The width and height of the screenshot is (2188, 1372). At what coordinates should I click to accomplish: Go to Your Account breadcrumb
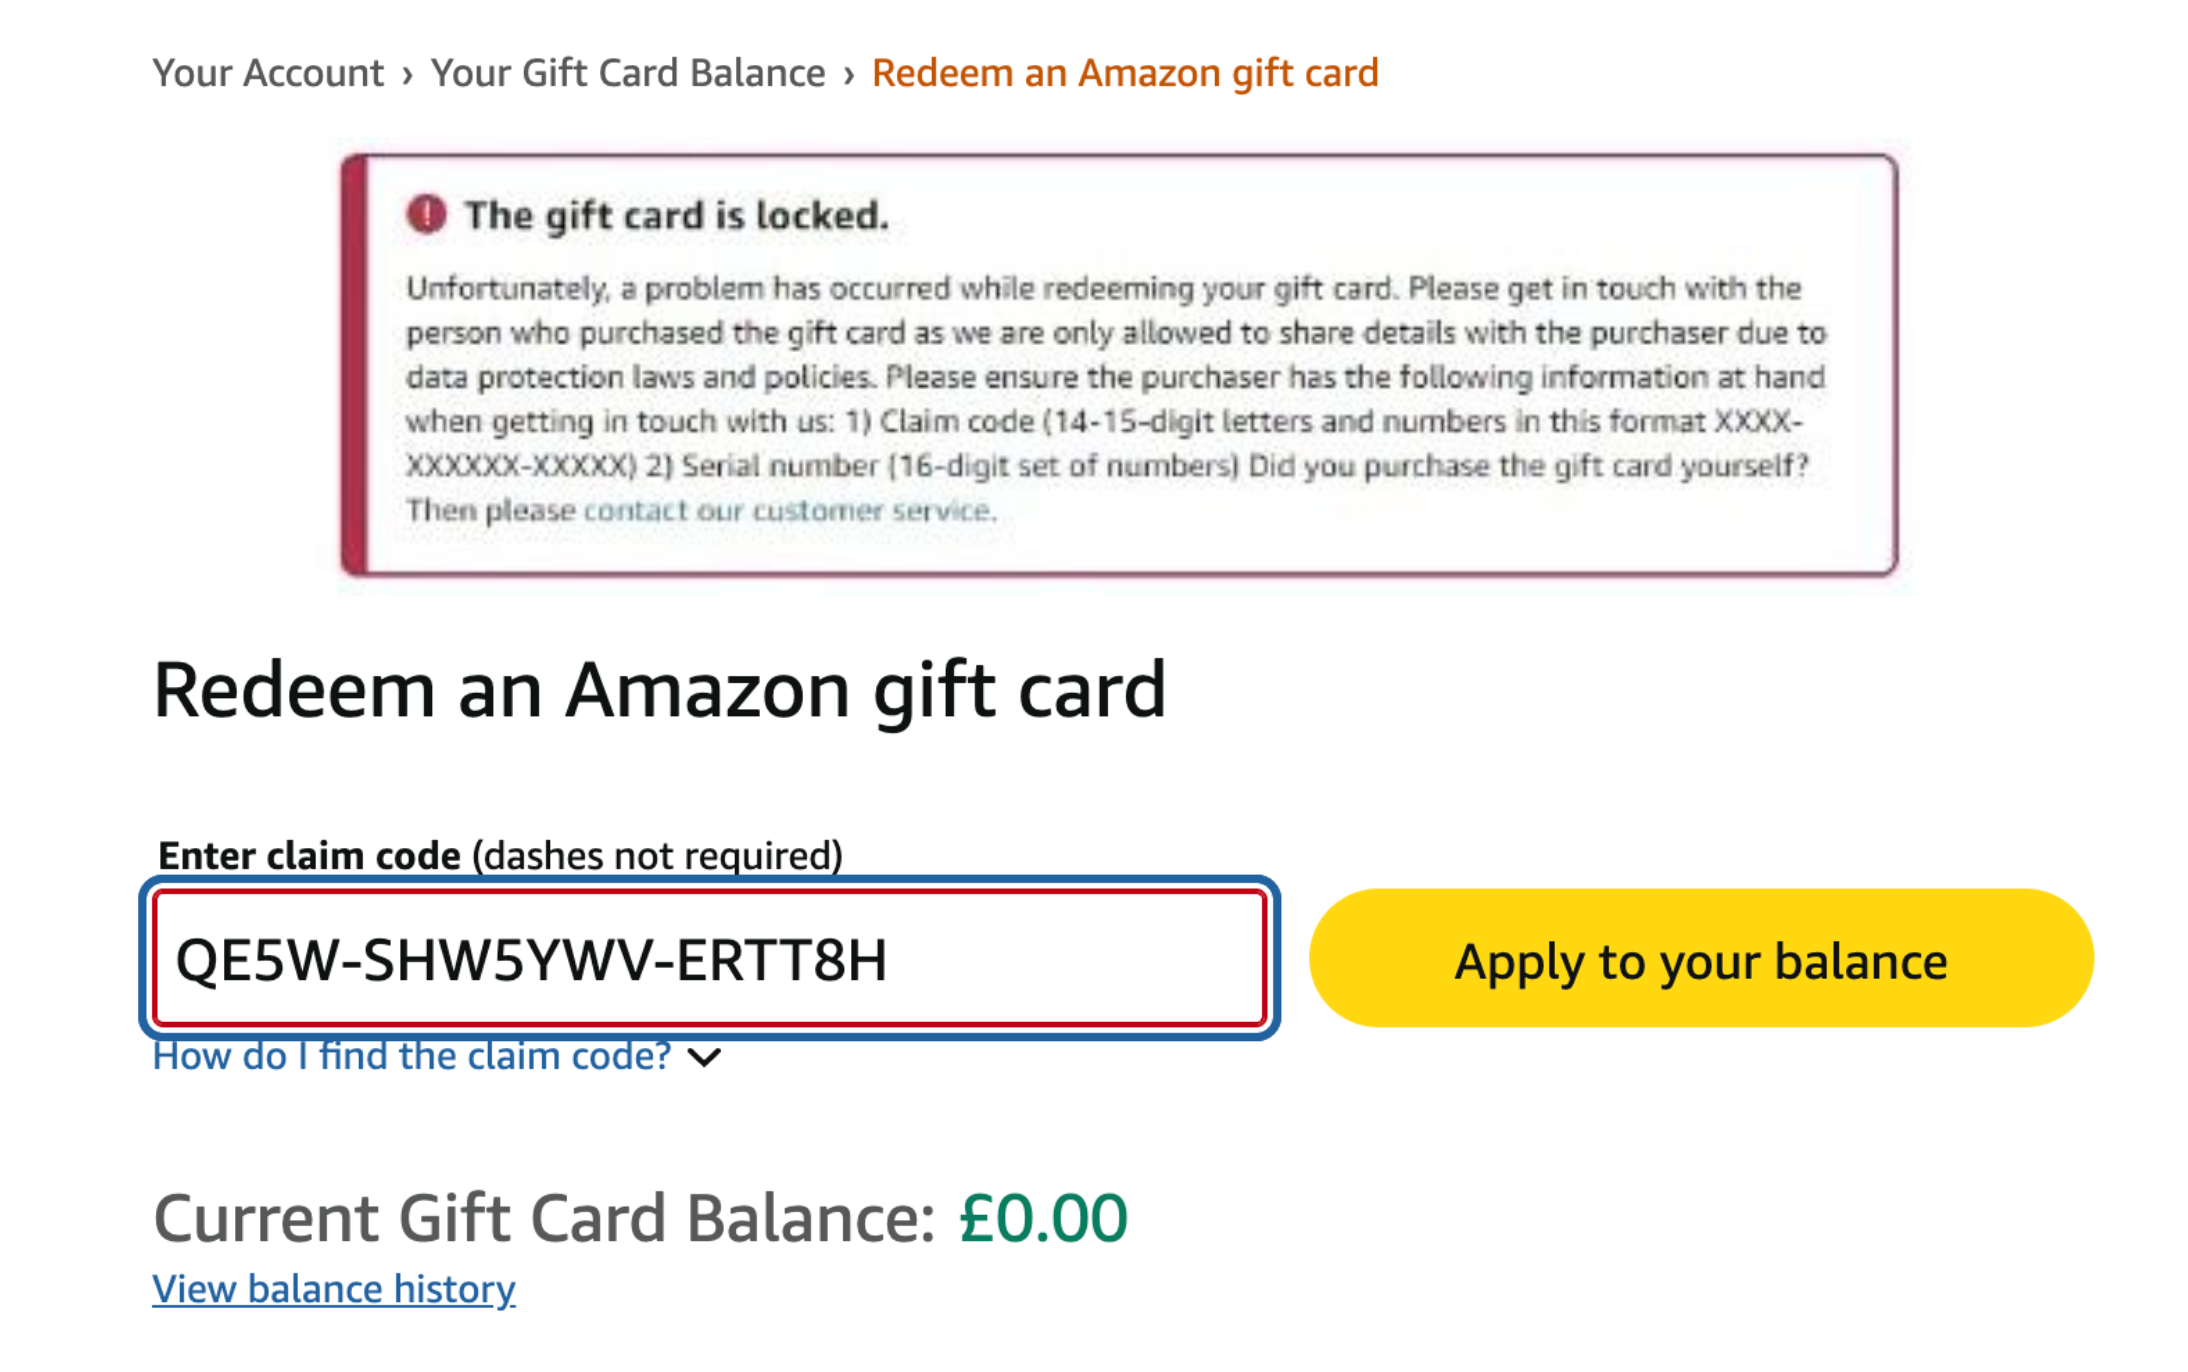[268, 73]
